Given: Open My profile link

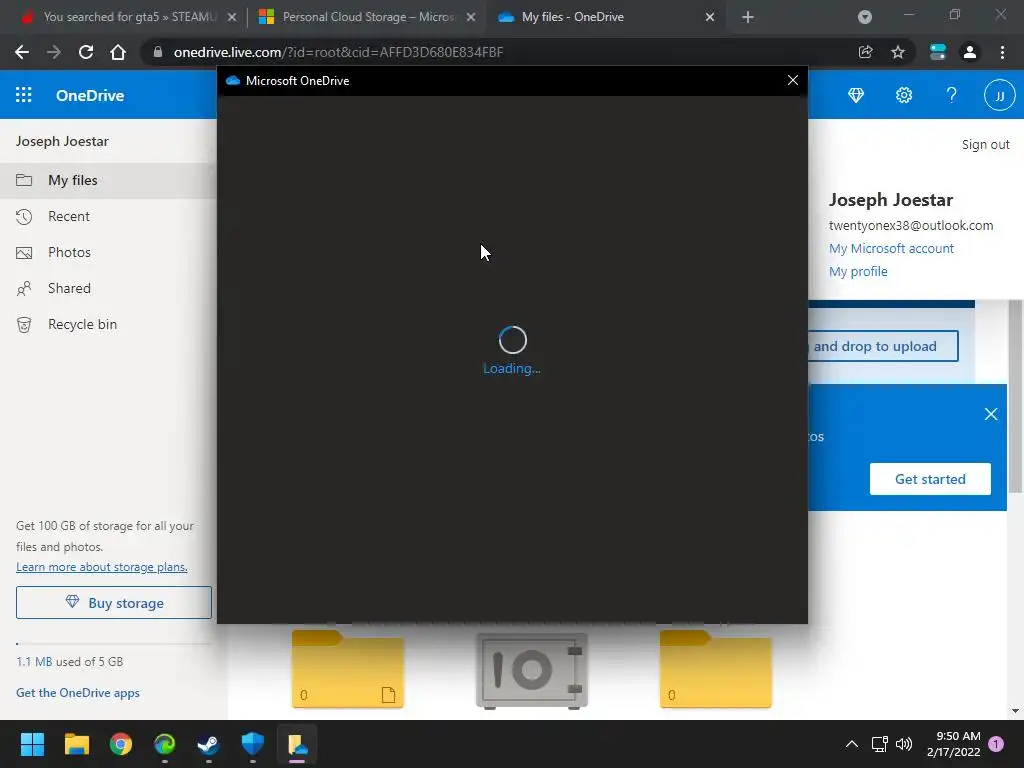Looking at the screenshot, I should pyautogui.click(x=857, y=271).
